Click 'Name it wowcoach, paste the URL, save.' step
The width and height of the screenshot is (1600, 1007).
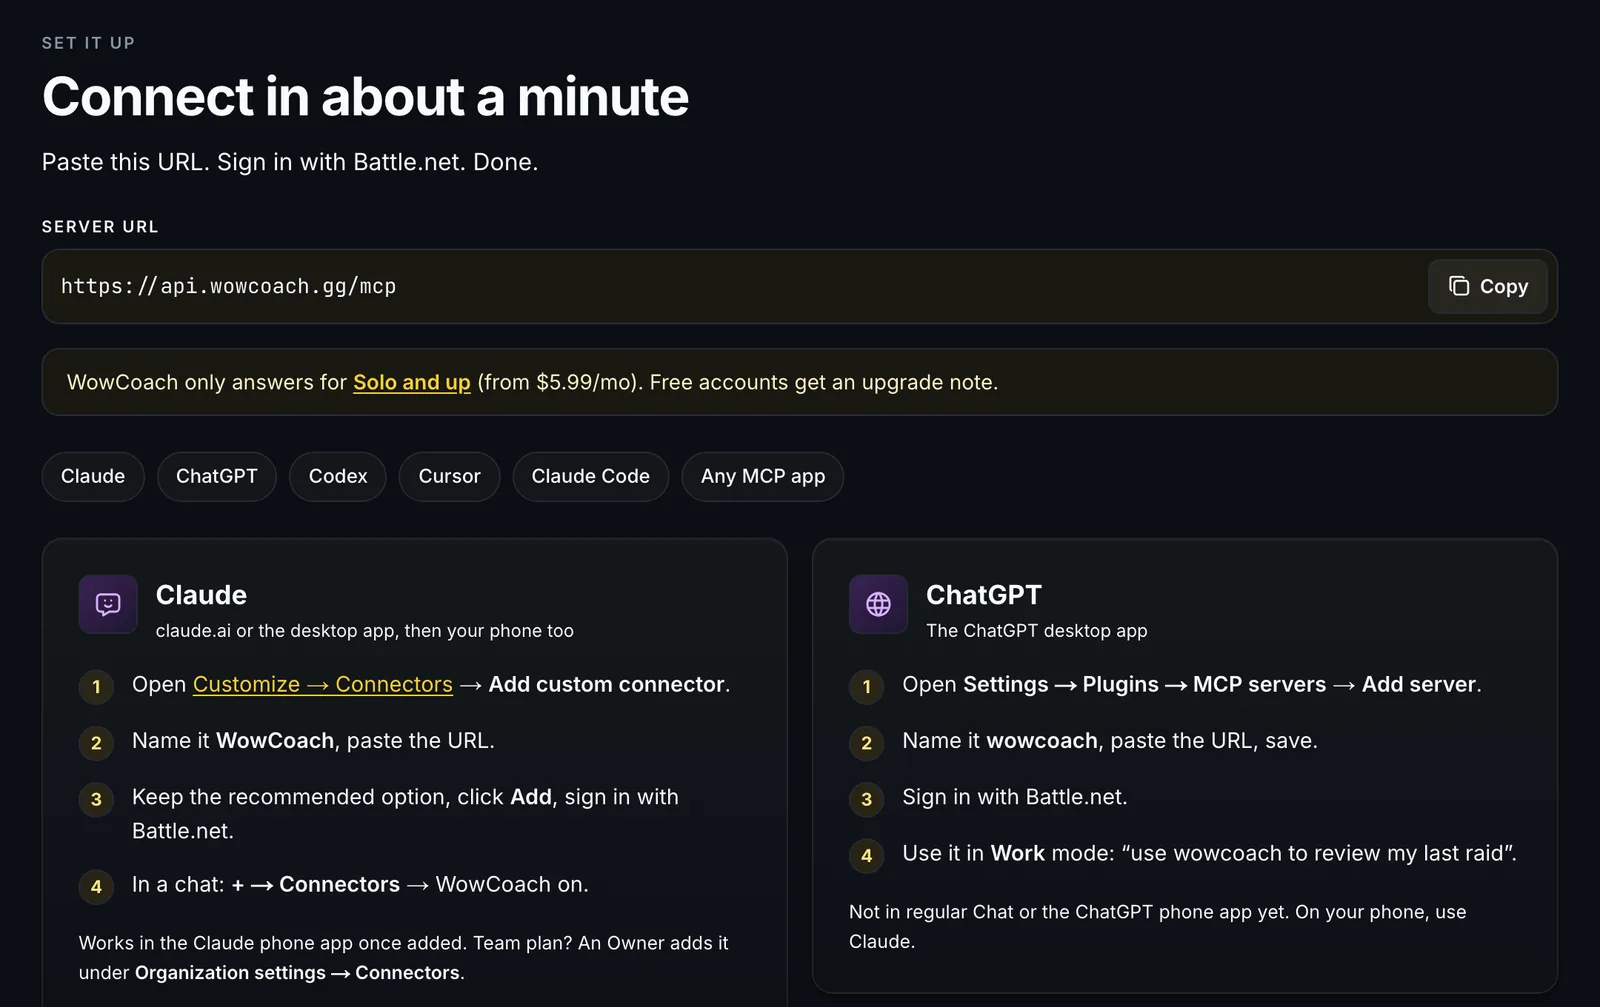coord(1110,741)
